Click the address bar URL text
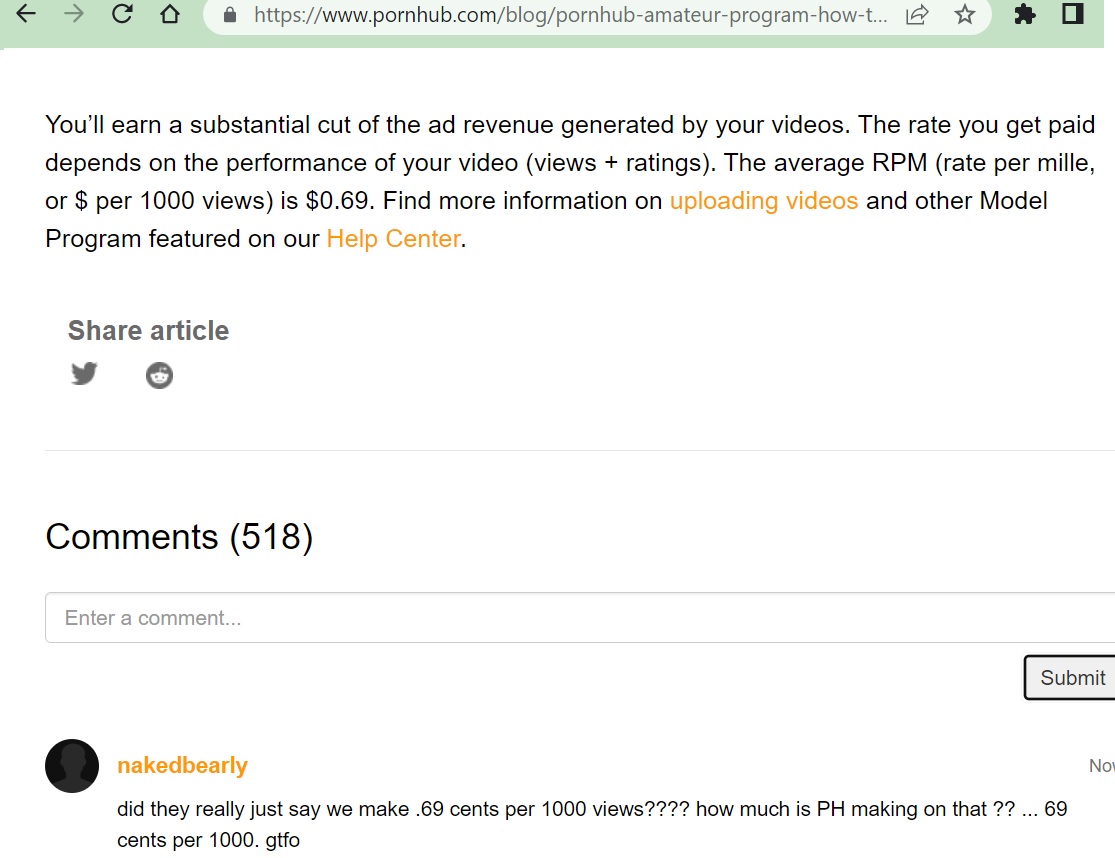This screenshot has width=1115, height=858. point(570,15)
